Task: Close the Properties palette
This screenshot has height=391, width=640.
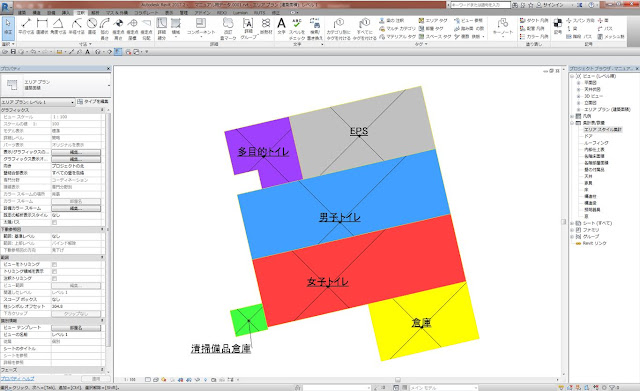Action: (108, 69)
